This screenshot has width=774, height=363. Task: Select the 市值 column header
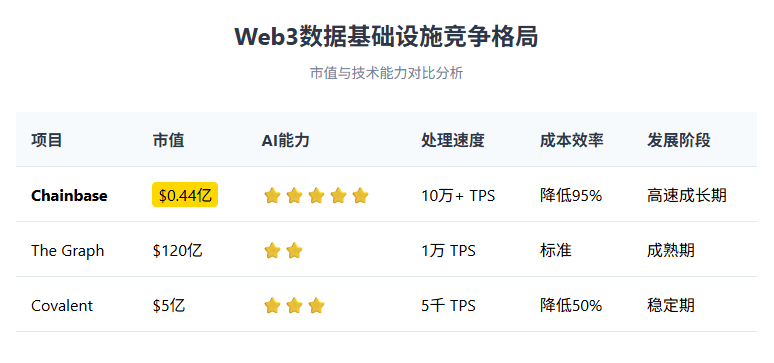(x=168, y=140)
